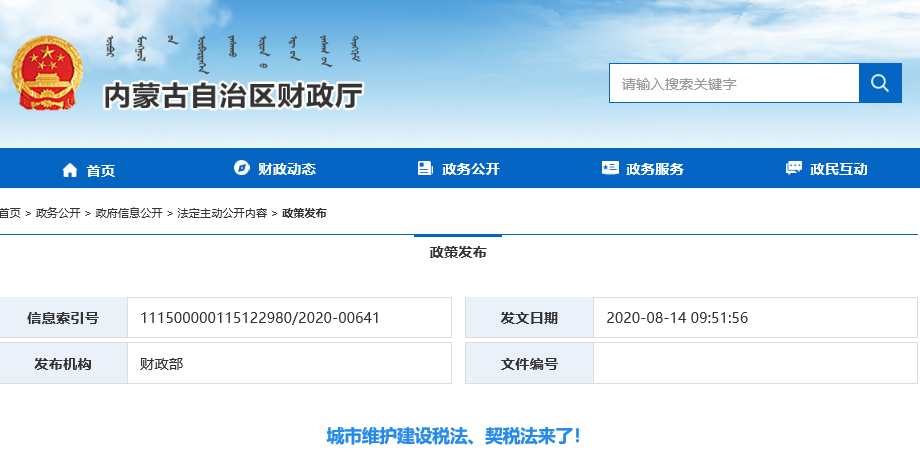Open the 首页 navigation menu item
Image resolution: width=920 pixels, height=457 pixels.
tap(100, 170)
